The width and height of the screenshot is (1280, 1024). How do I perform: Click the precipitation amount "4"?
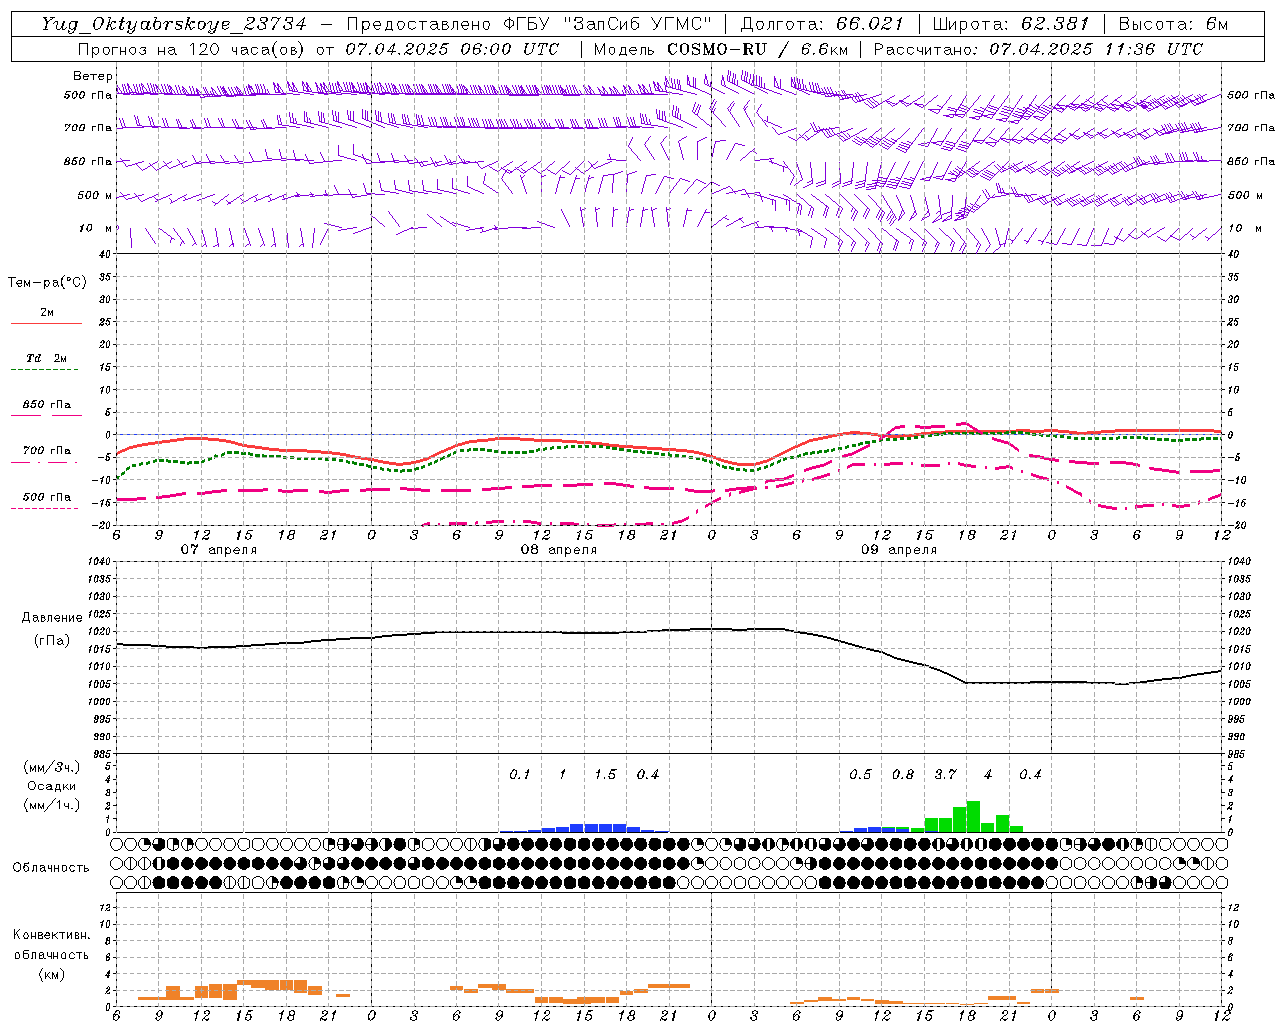(x=988, y=774)
